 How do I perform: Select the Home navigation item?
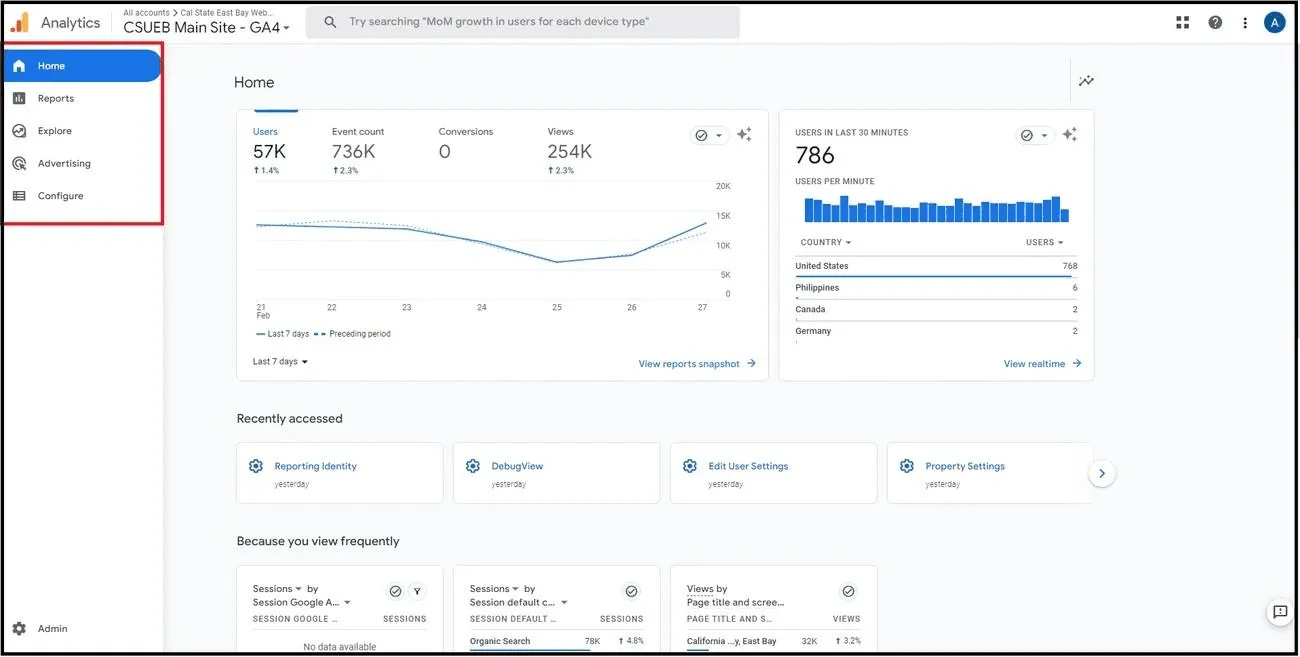click(82, 66)
